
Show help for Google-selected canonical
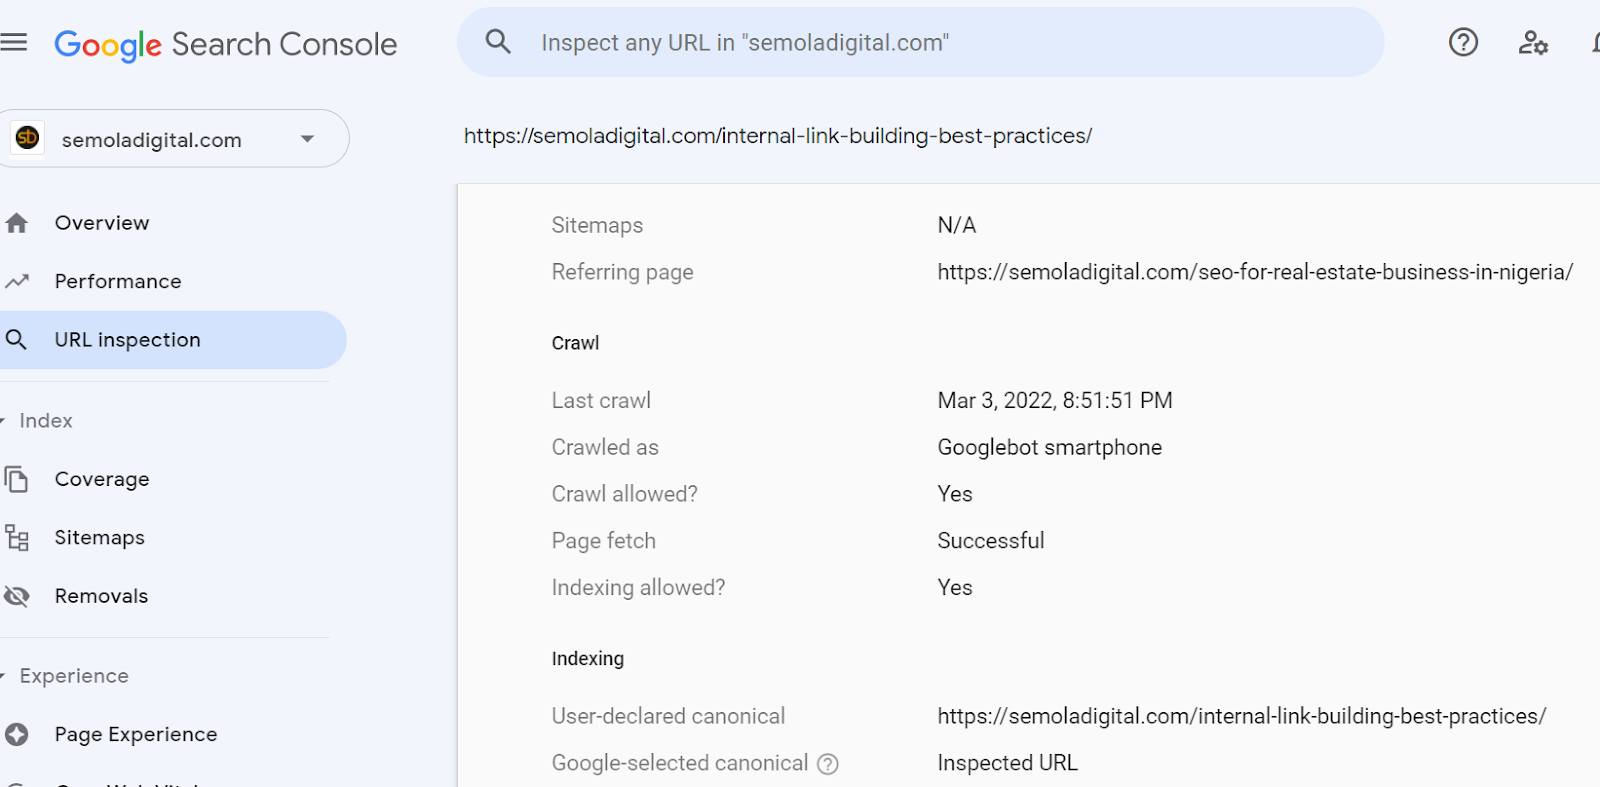(828, 764)
